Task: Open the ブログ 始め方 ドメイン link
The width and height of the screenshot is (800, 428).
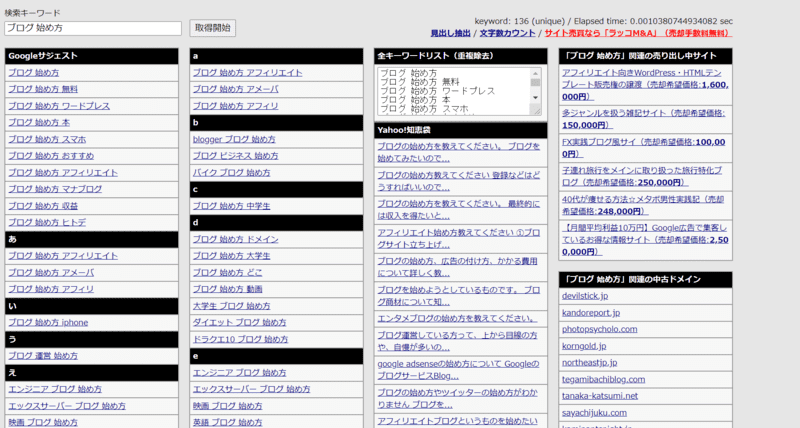Action: (236, 239)
